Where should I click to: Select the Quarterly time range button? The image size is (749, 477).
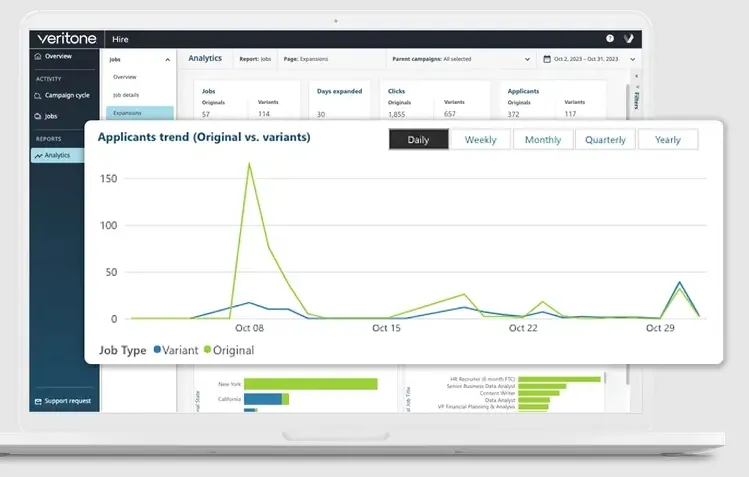605,139
